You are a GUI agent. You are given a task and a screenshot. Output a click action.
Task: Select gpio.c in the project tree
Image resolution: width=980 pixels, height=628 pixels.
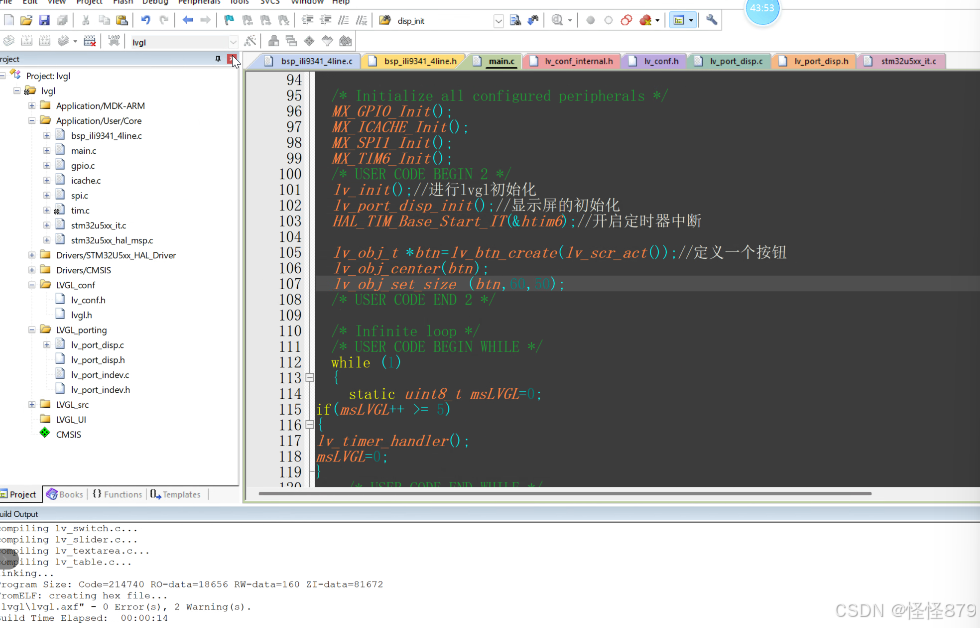(x=82, y=166)
